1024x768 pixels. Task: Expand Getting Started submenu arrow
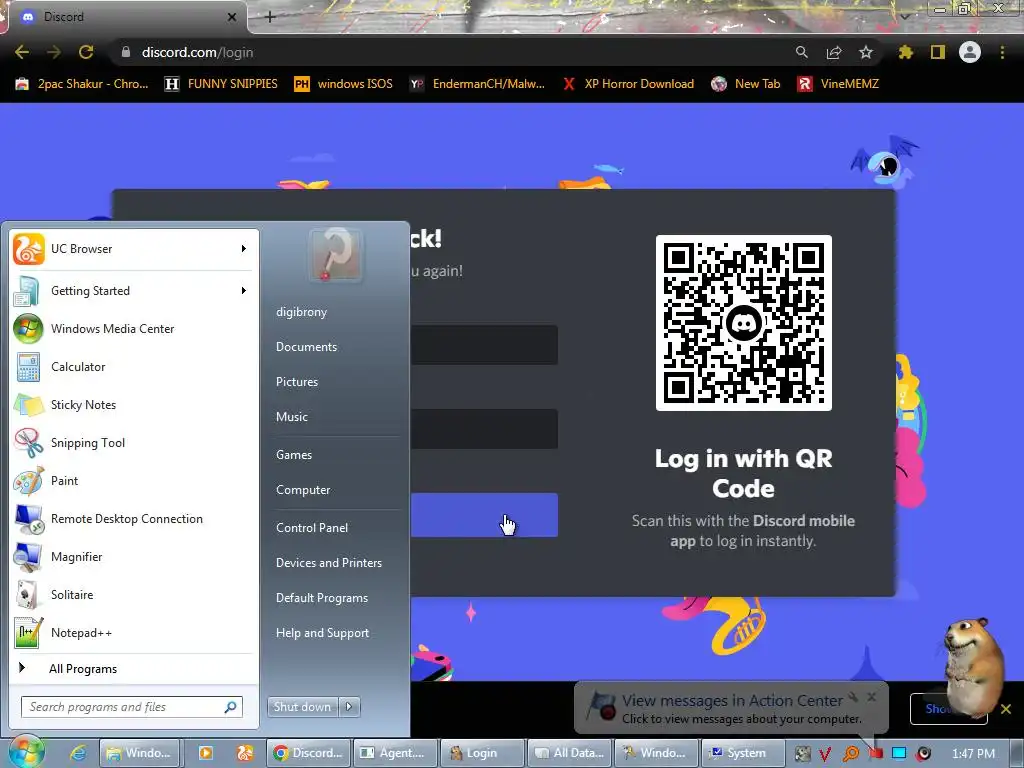click(x=244, y=291)
